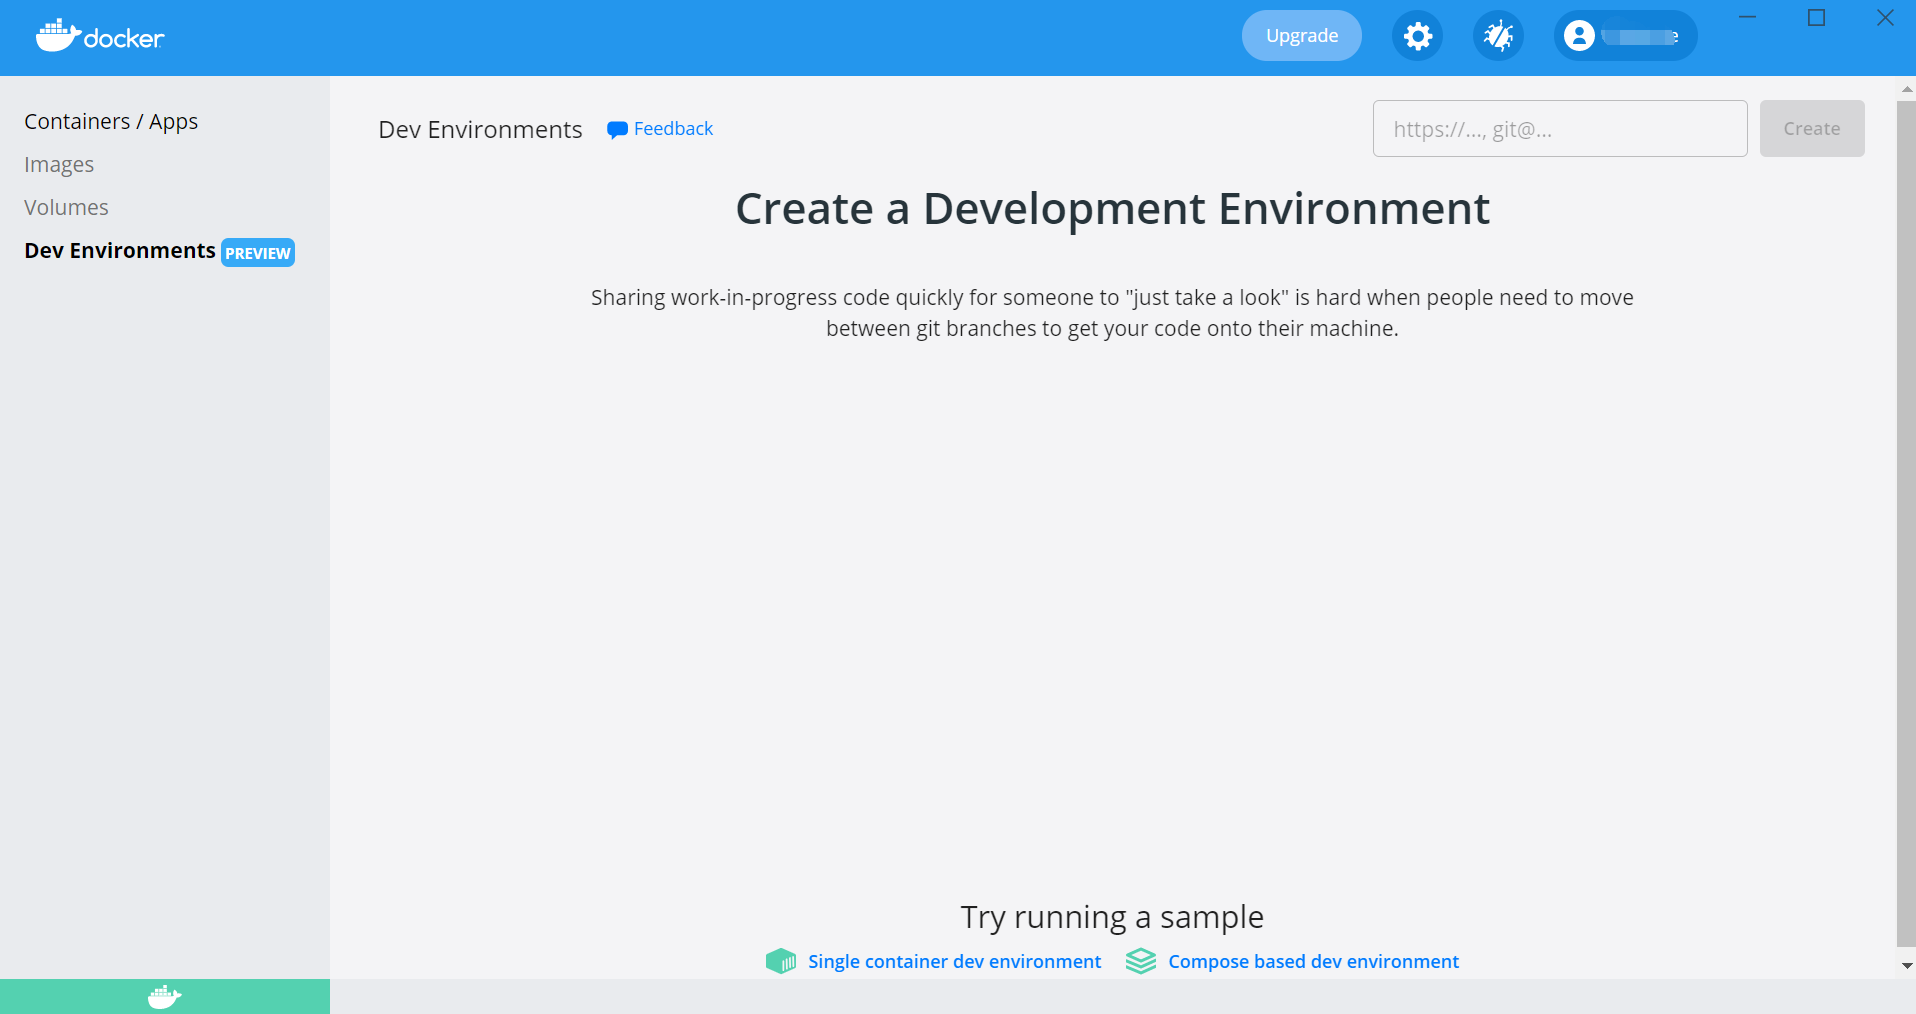
Task: Open Compose based dev environment sample
Action: (1313, 961)
